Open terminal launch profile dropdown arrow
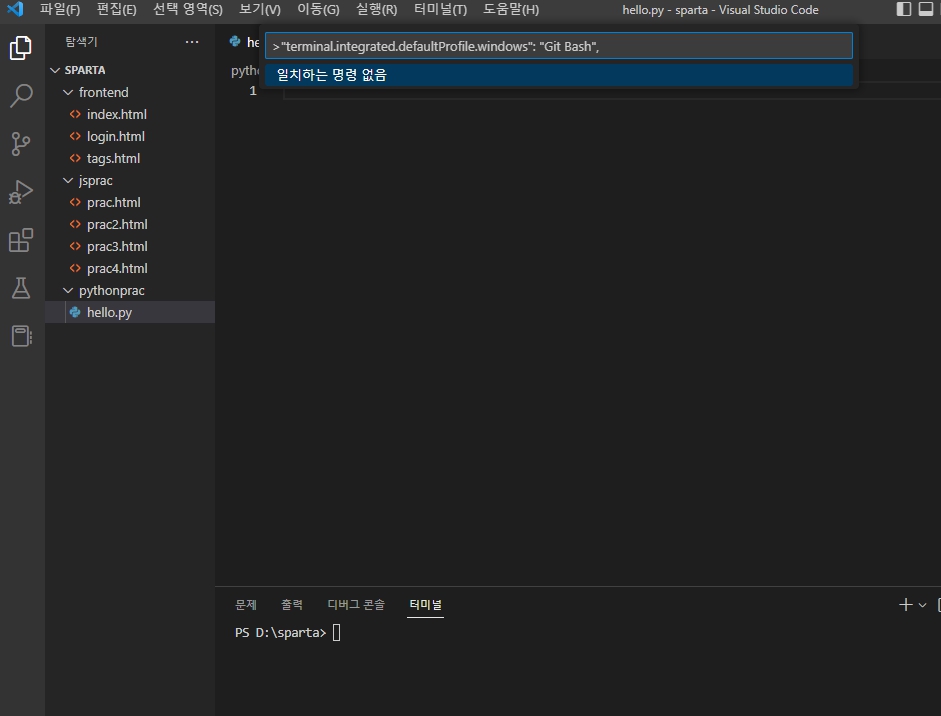Screen dimensions: 941x716 click(922, 605)
